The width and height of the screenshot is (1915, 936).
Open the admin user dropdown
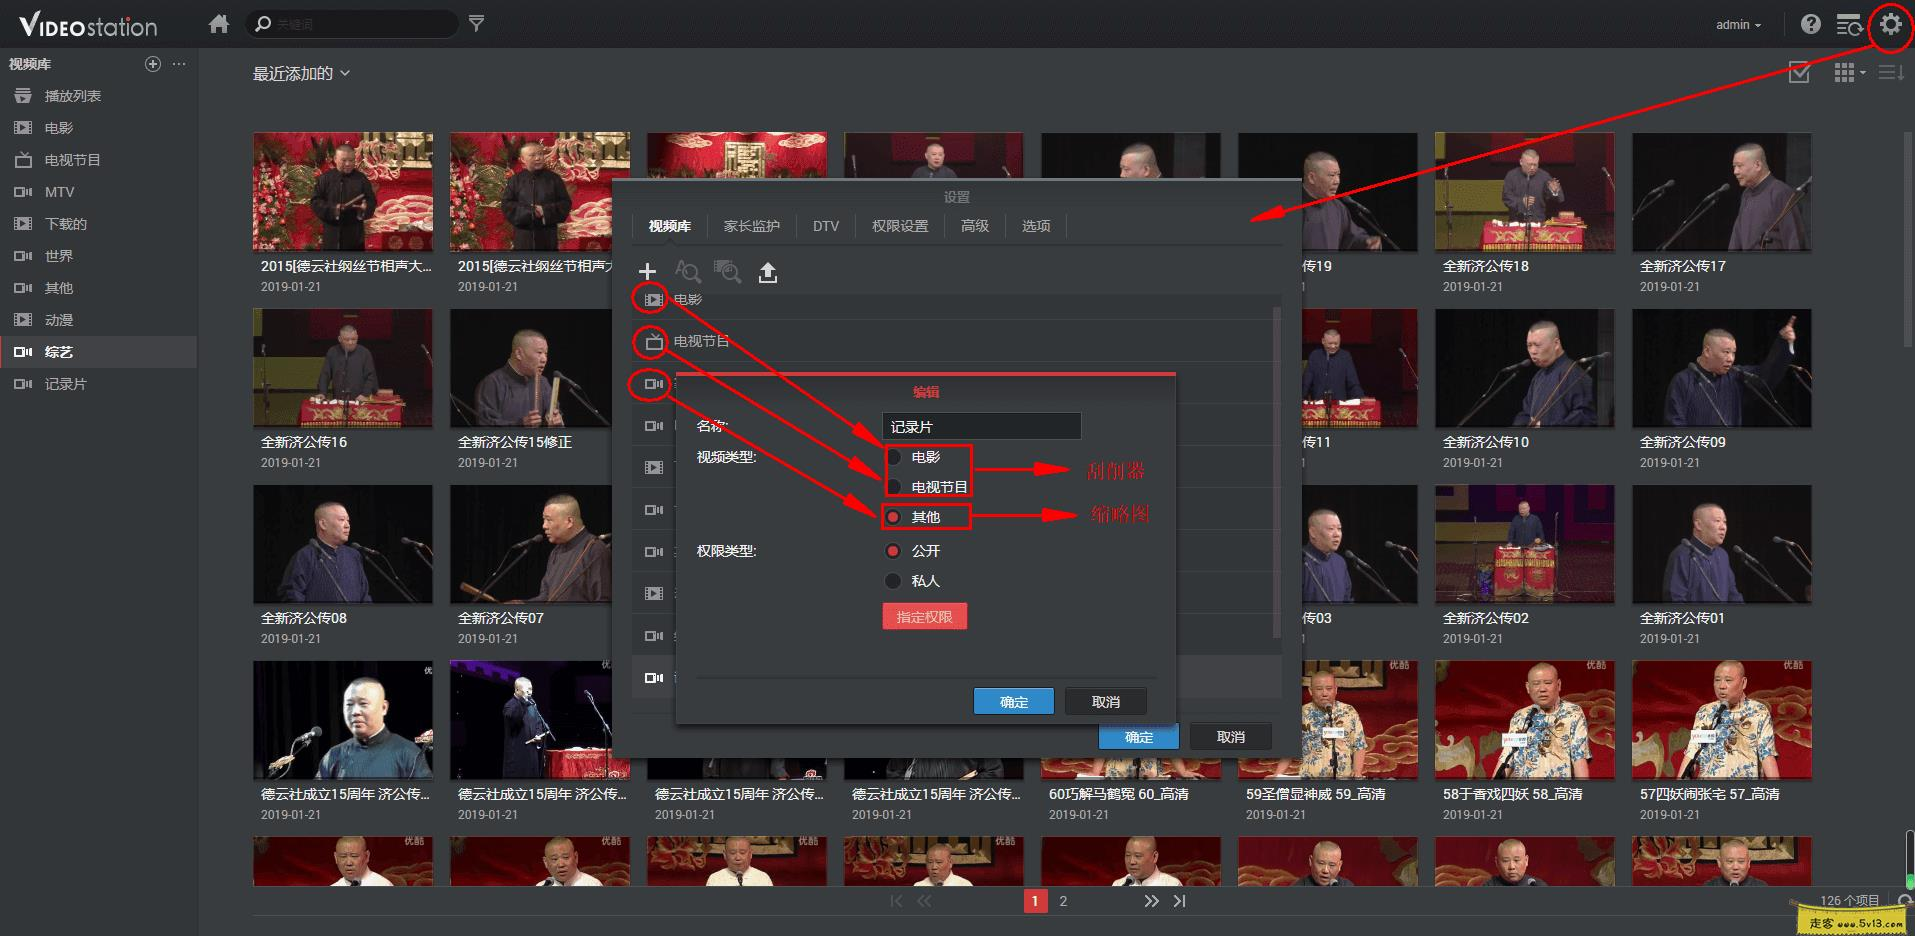[1738, 25]
